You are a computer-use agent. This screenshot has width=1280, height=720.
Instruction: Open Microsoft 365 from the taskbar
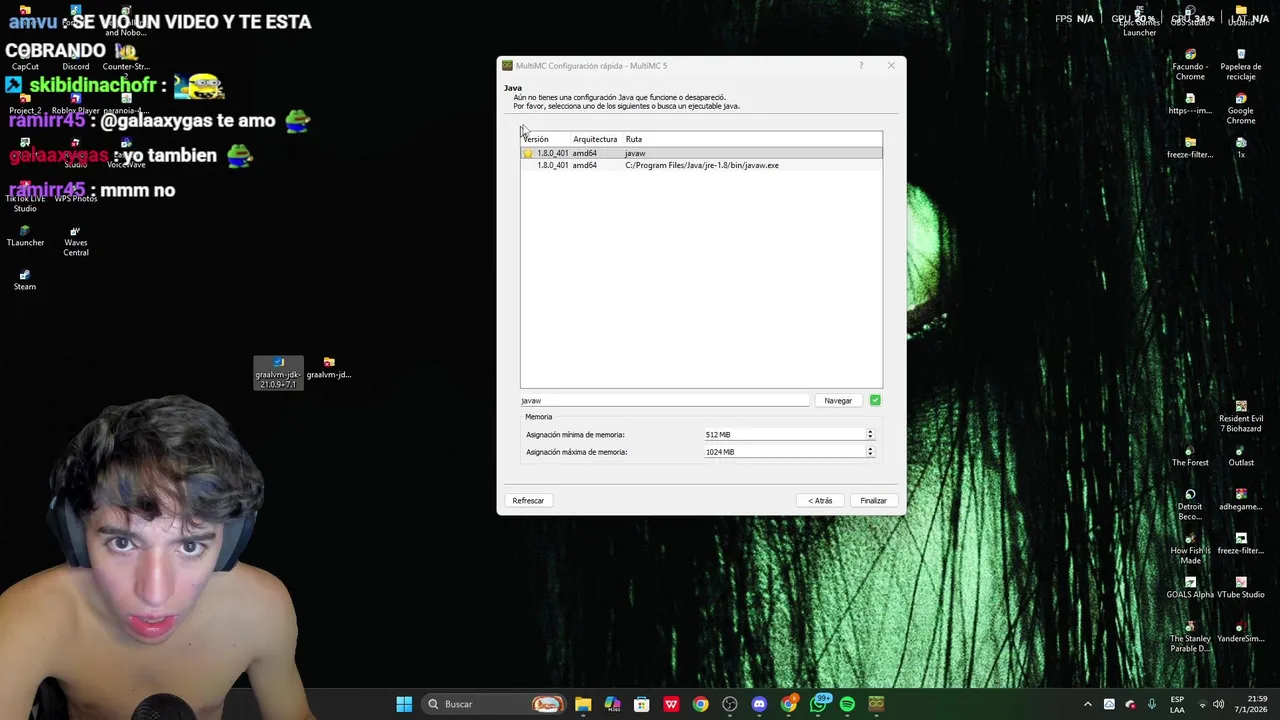pos(612,704)
